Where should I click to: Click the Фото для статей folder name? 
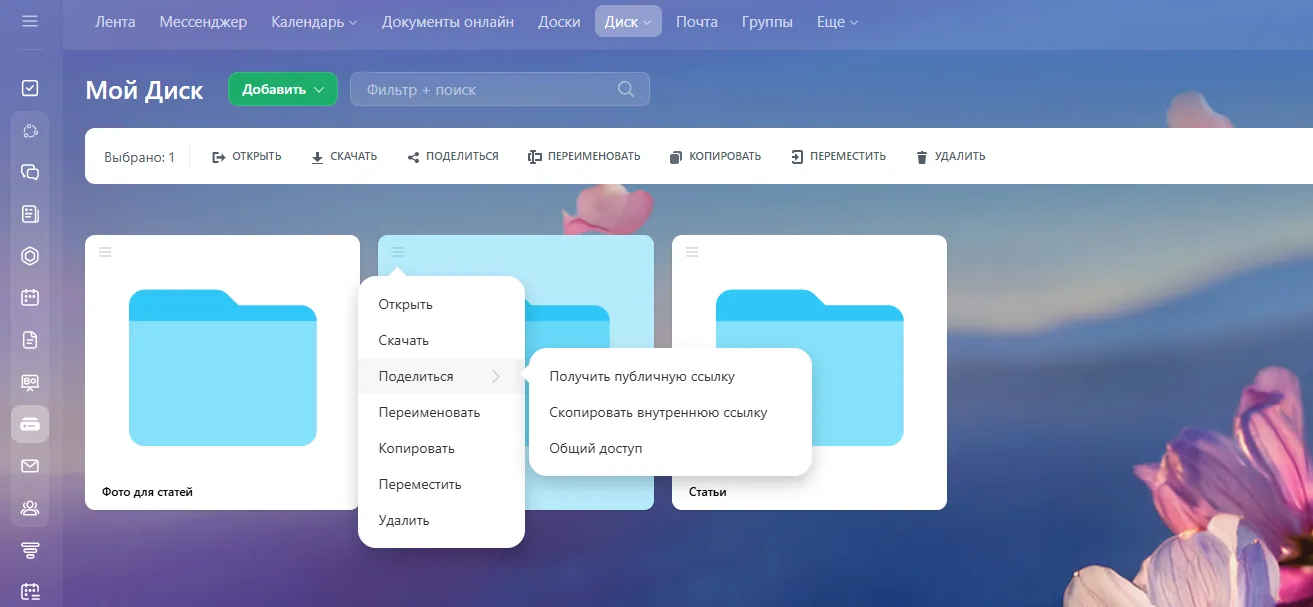click(x=147, y=492)
